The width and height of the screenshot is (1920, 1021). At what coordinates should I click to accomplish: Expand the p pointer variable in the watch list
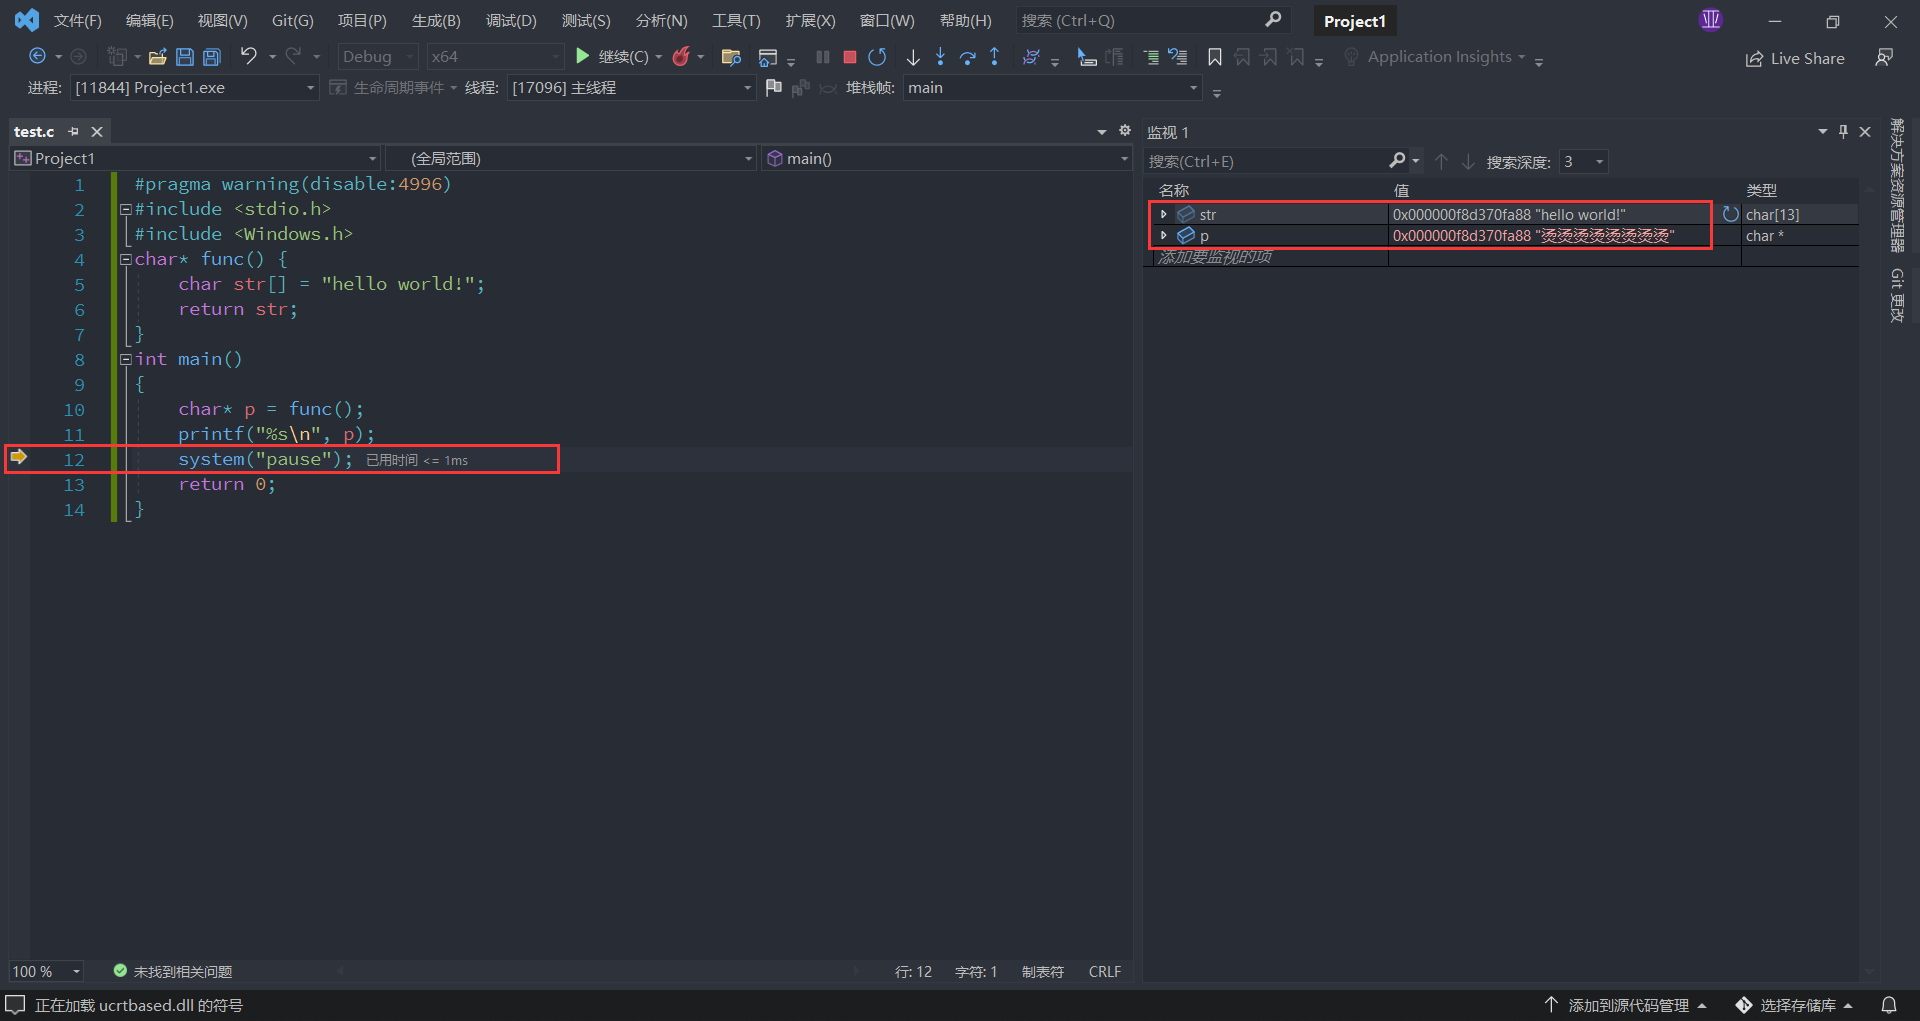point(1163,236)
